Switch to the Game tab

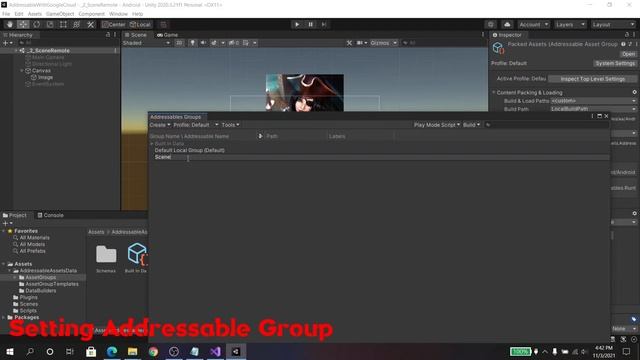pyautogui.click(x=167, y=35)
